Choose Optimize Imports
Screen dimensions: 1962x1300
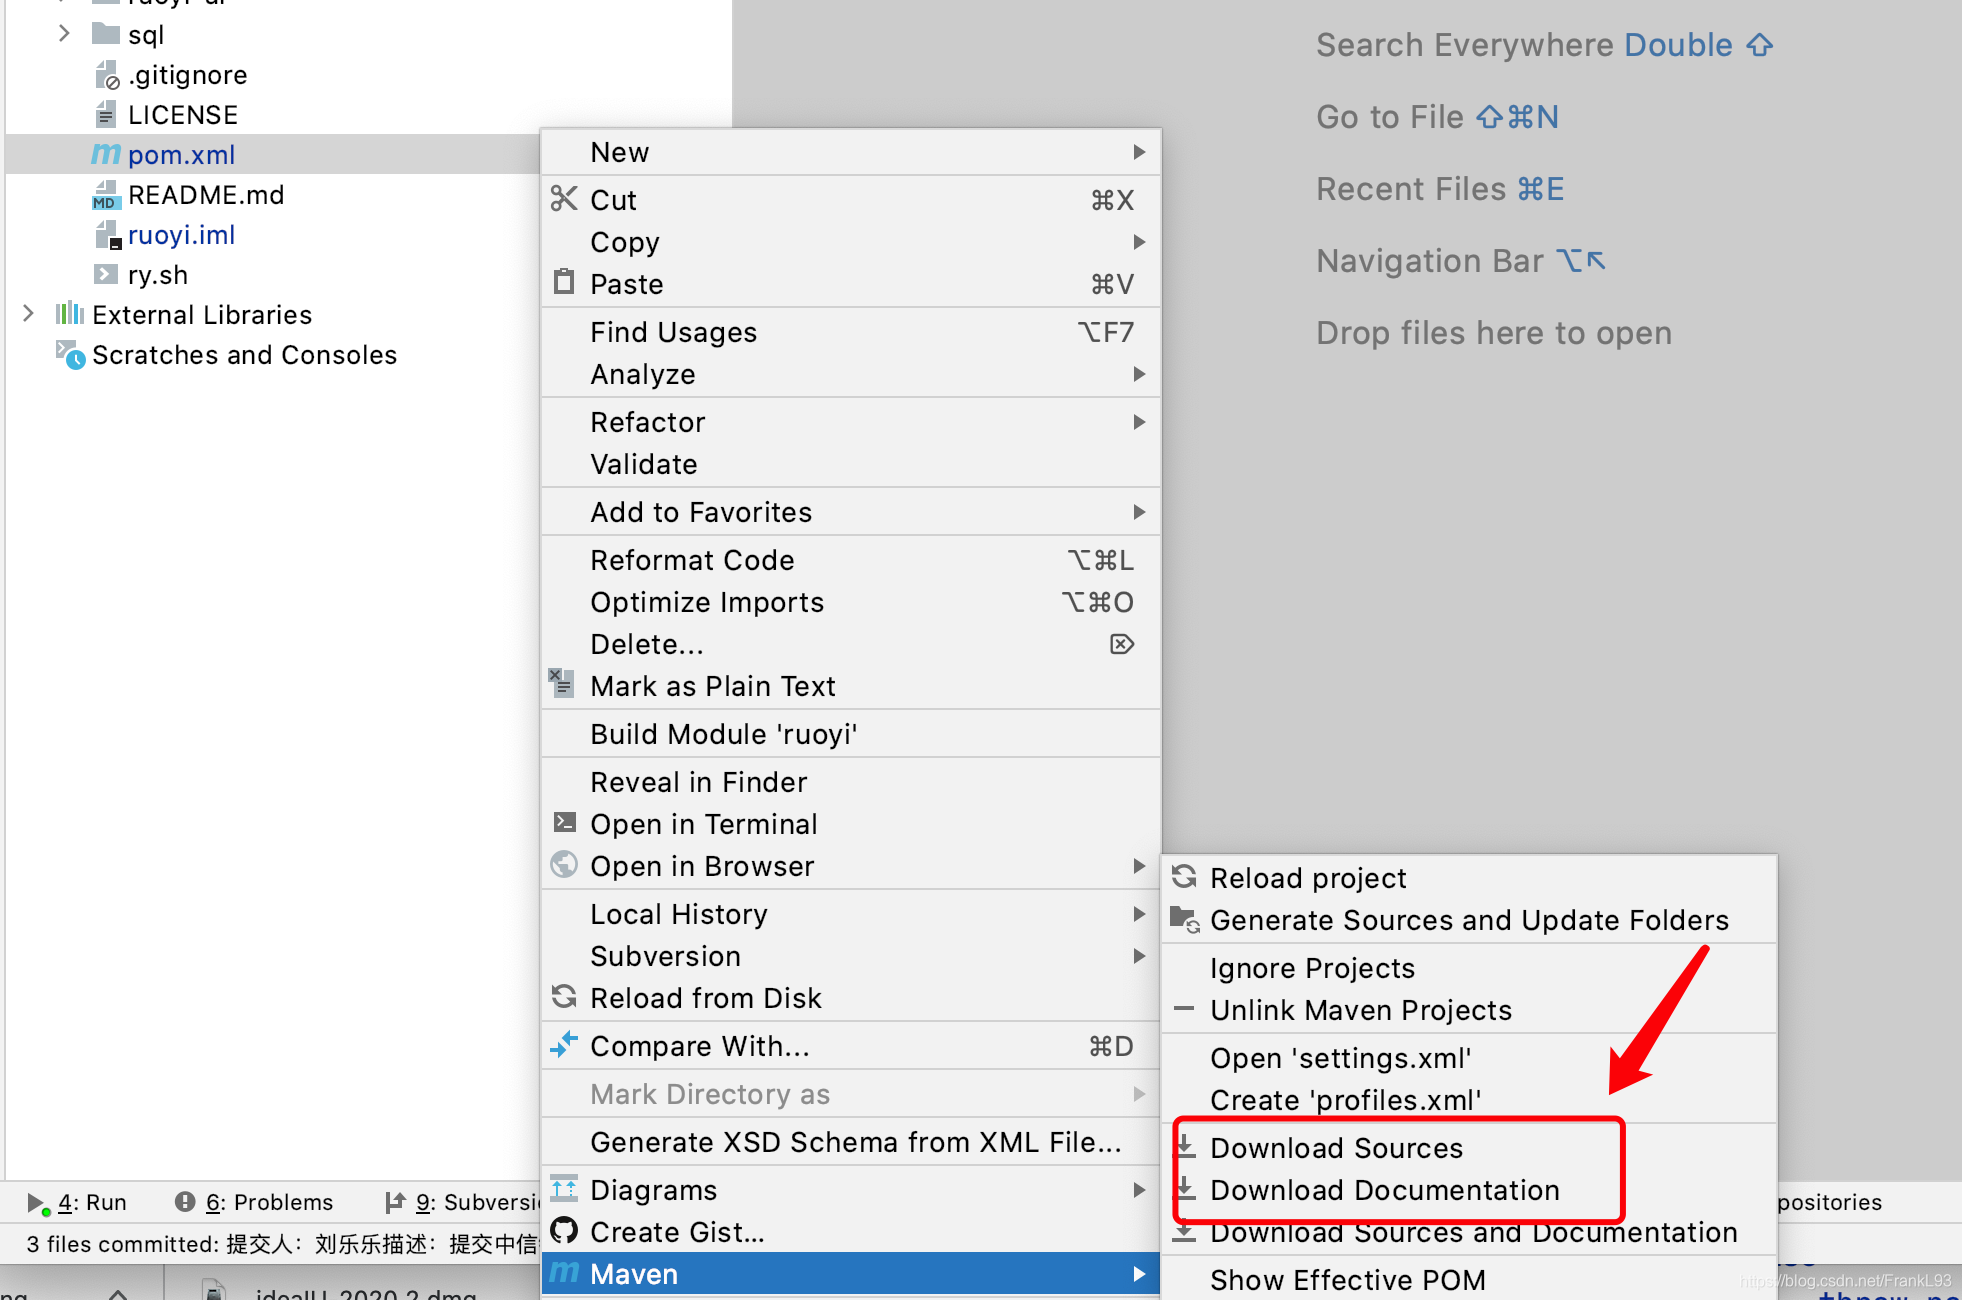851,602
